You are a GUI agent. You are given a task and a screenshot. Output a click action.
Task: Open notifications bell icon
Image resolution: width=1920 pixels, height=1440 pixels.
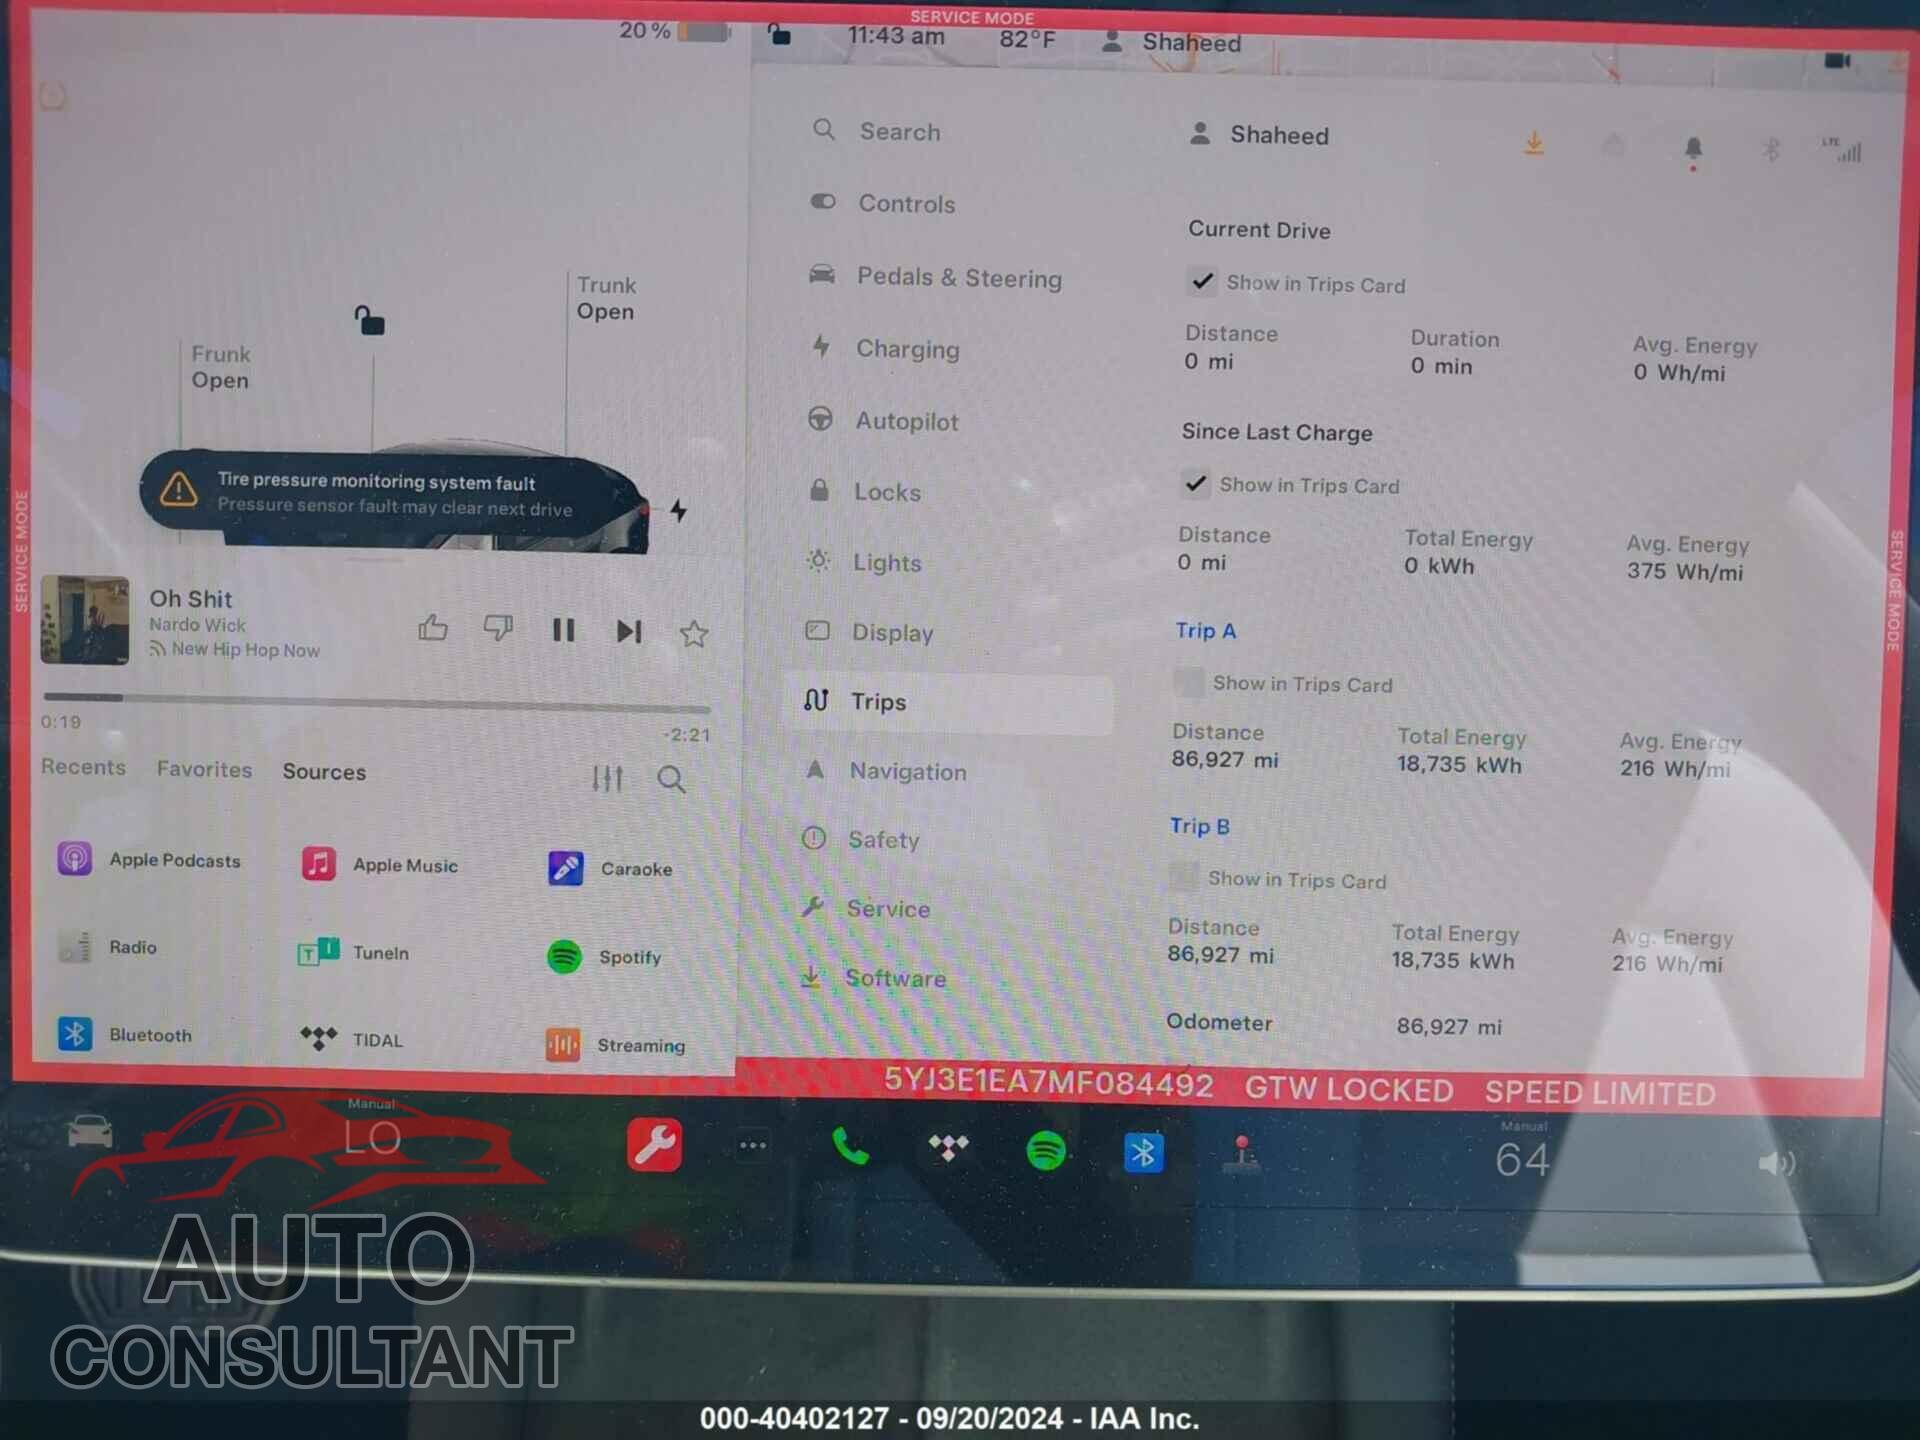click(1693, 150)
